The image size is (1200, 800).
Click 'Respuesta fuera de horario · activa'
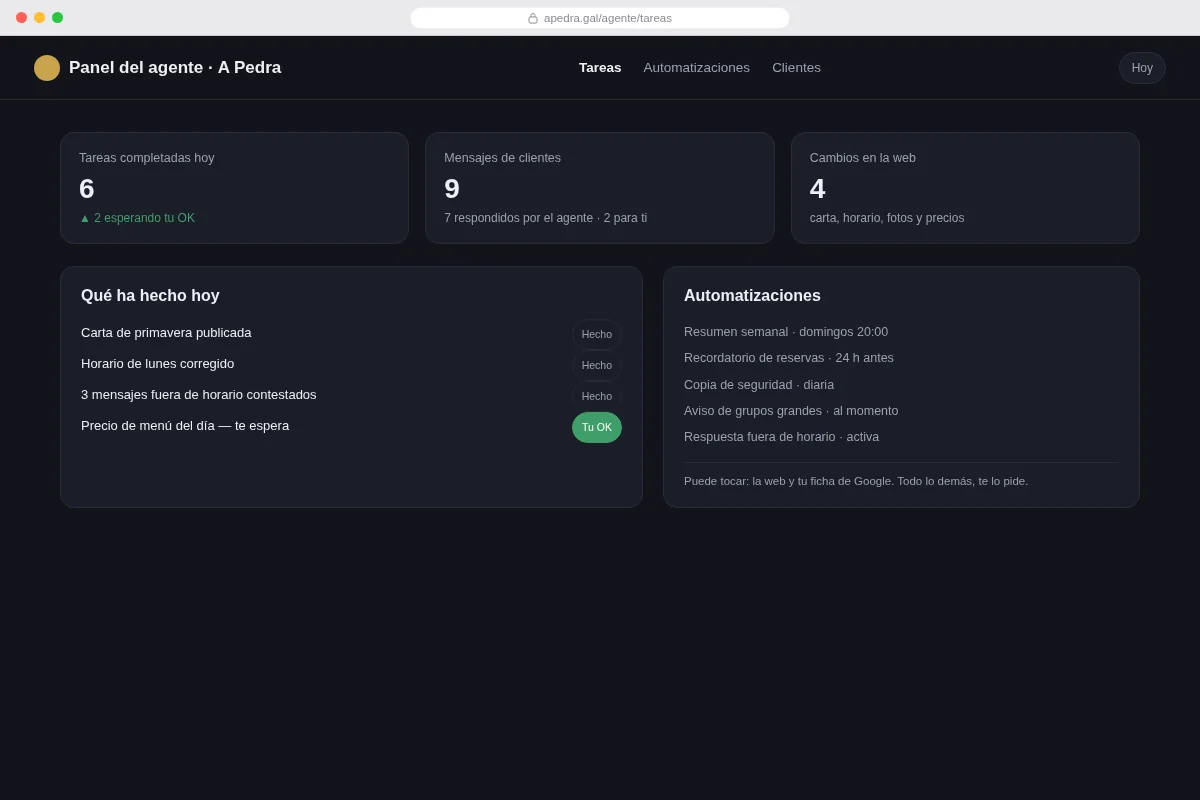[782, 437]
